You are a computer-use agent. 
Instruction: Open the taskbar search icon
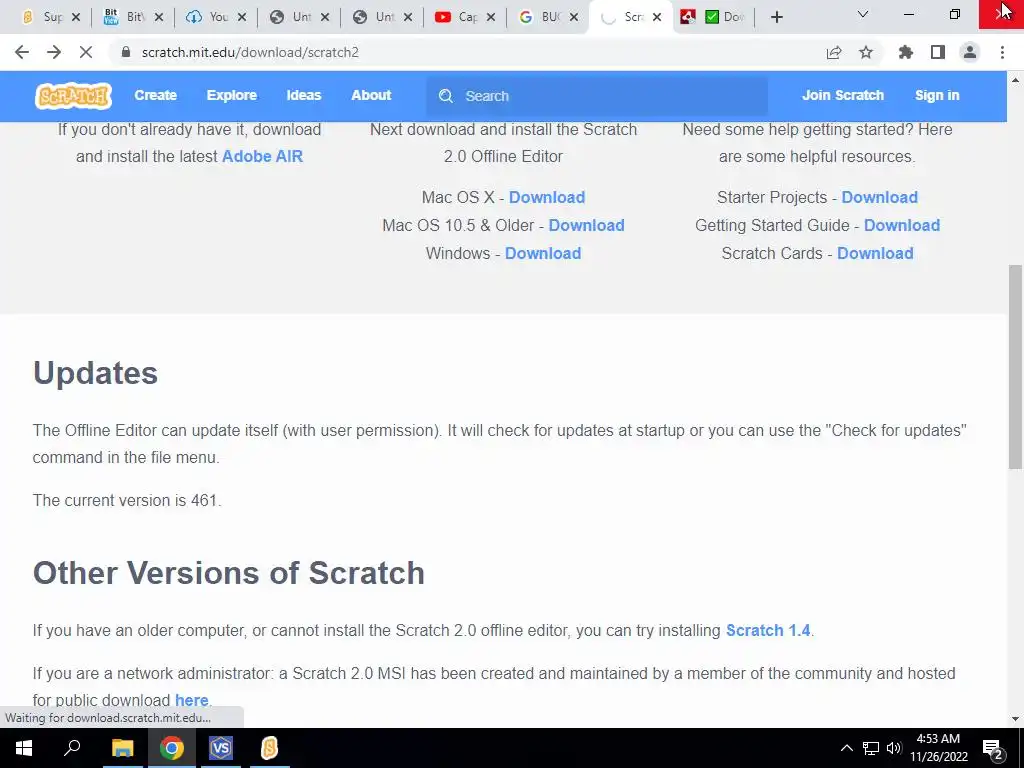(72, 747)
